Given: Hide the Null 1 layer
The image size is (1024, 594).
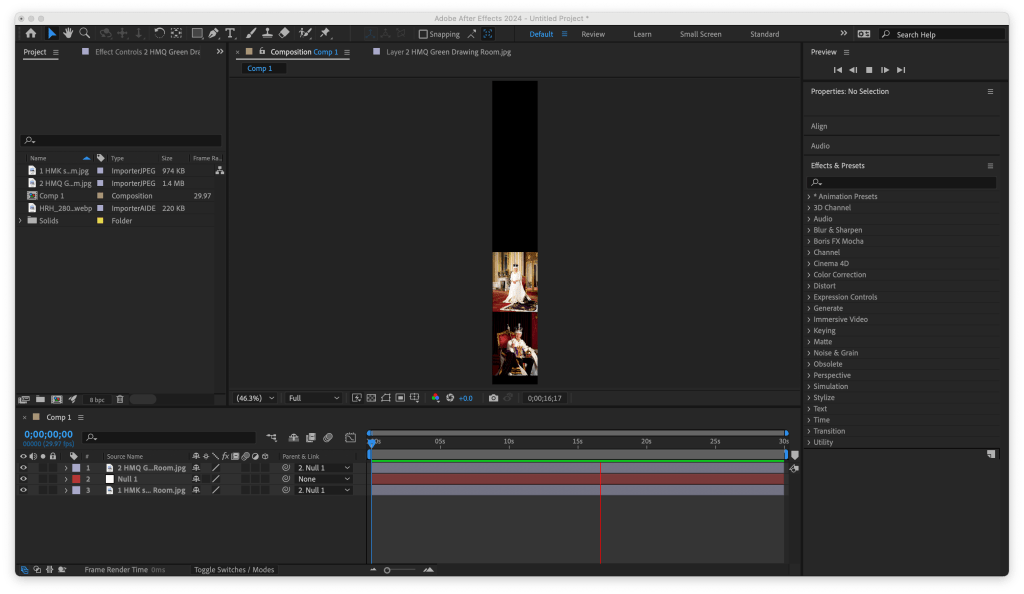Looking at the screenshot, I should tap(23, 479).
